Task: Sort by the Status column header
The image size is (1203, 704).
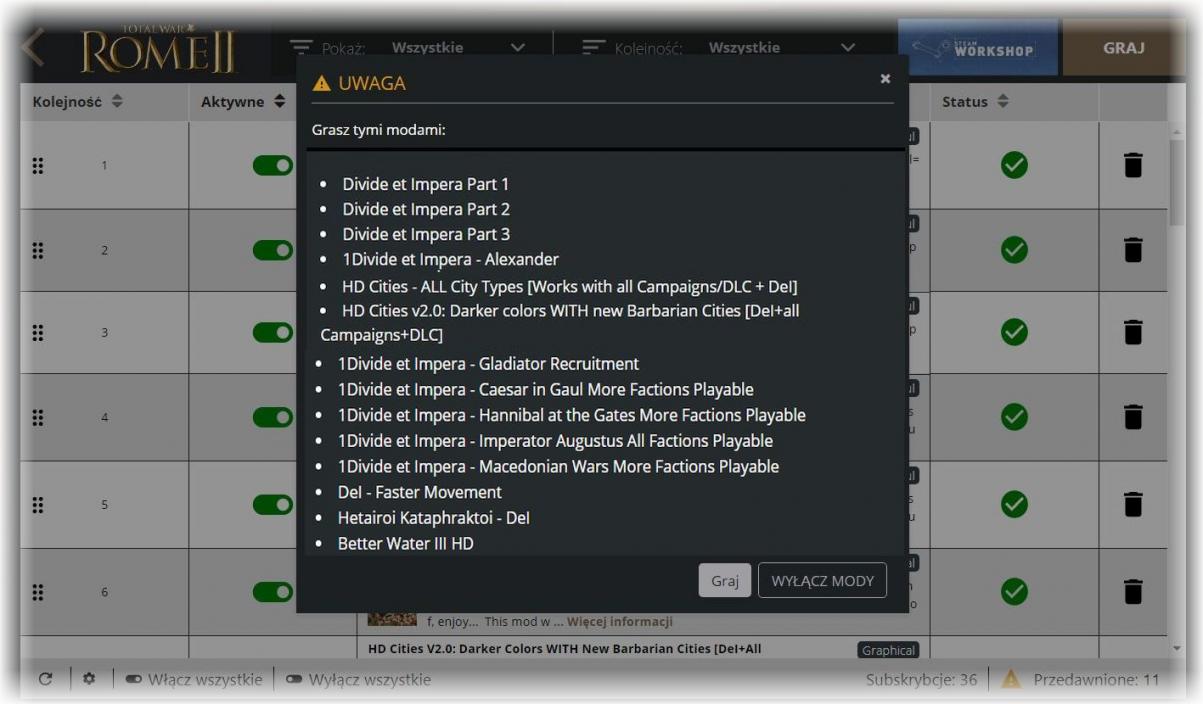Action: pyautogui.click(x=975, y=102)
